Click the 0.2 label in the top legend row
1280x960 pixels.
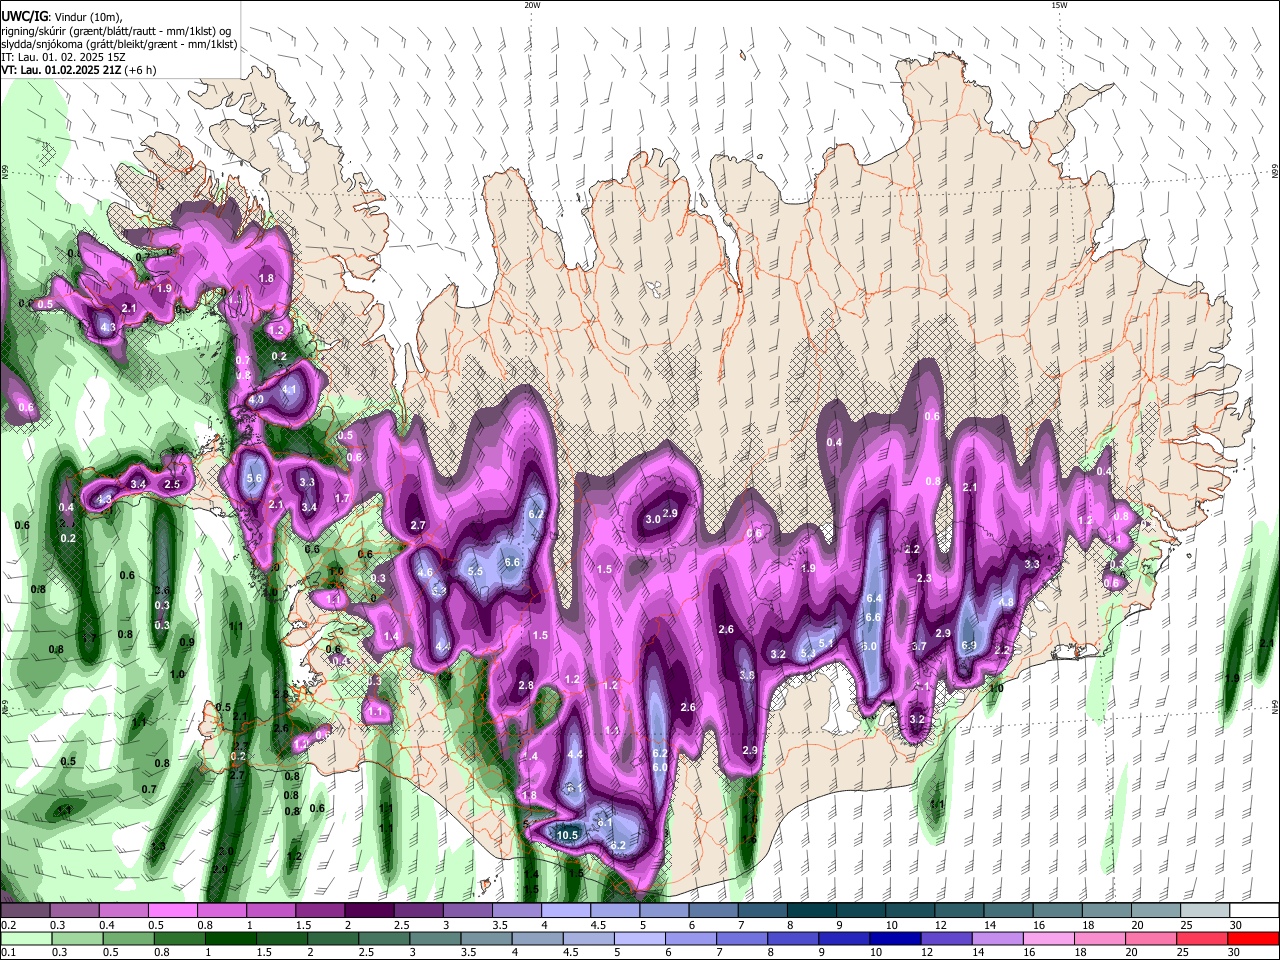9,925
